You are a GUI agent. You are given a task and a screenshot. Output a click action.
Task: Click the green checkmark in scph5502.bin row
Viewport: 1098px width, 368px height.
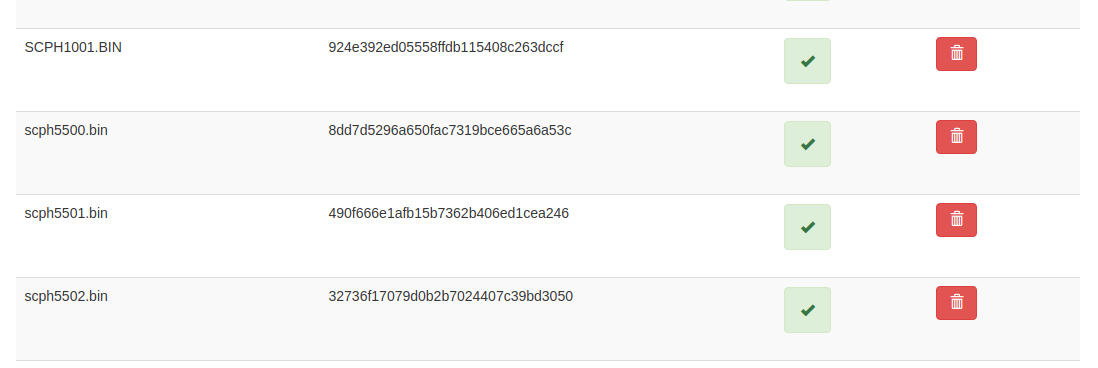807,310
